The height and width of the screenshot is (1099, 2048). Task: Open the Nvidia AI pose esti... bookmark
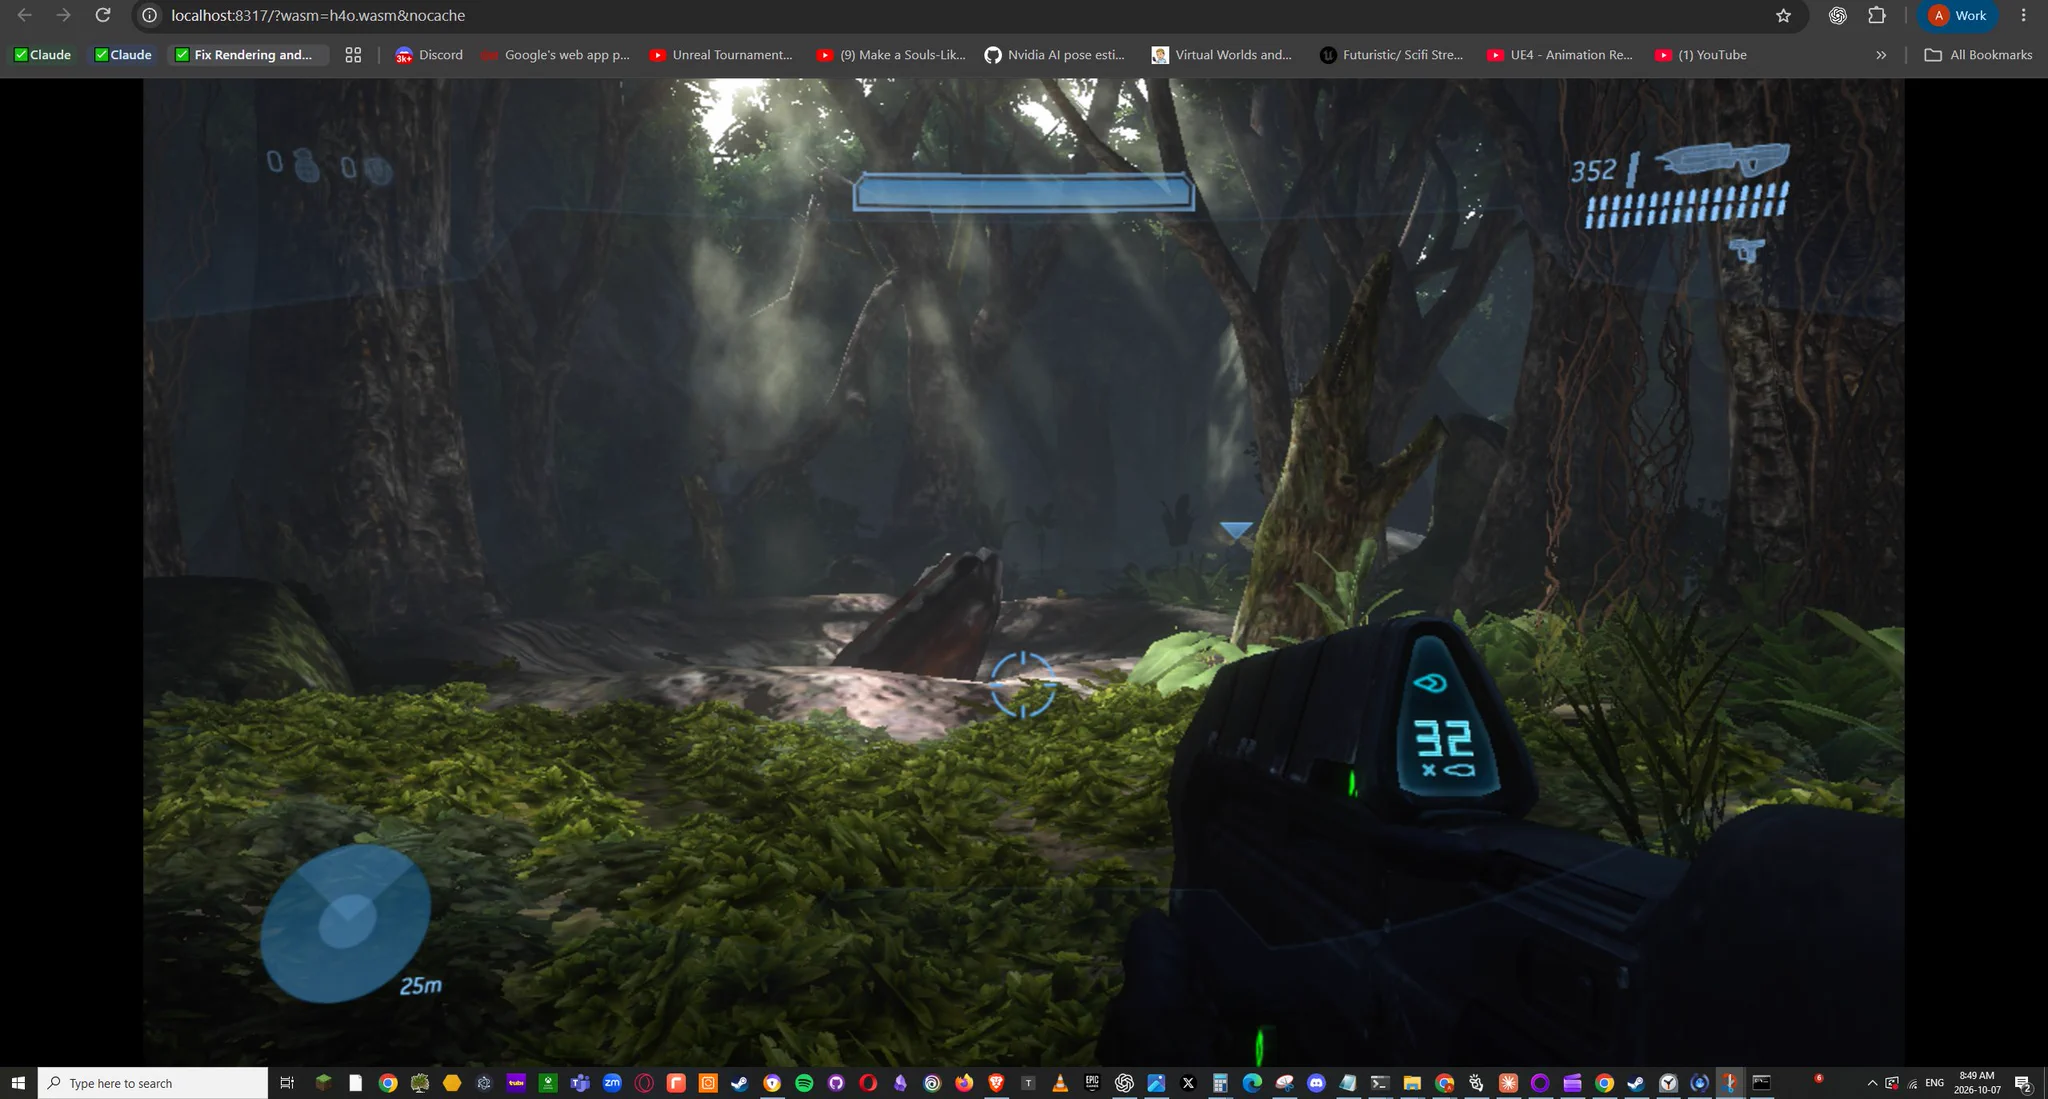[1055, 55]
